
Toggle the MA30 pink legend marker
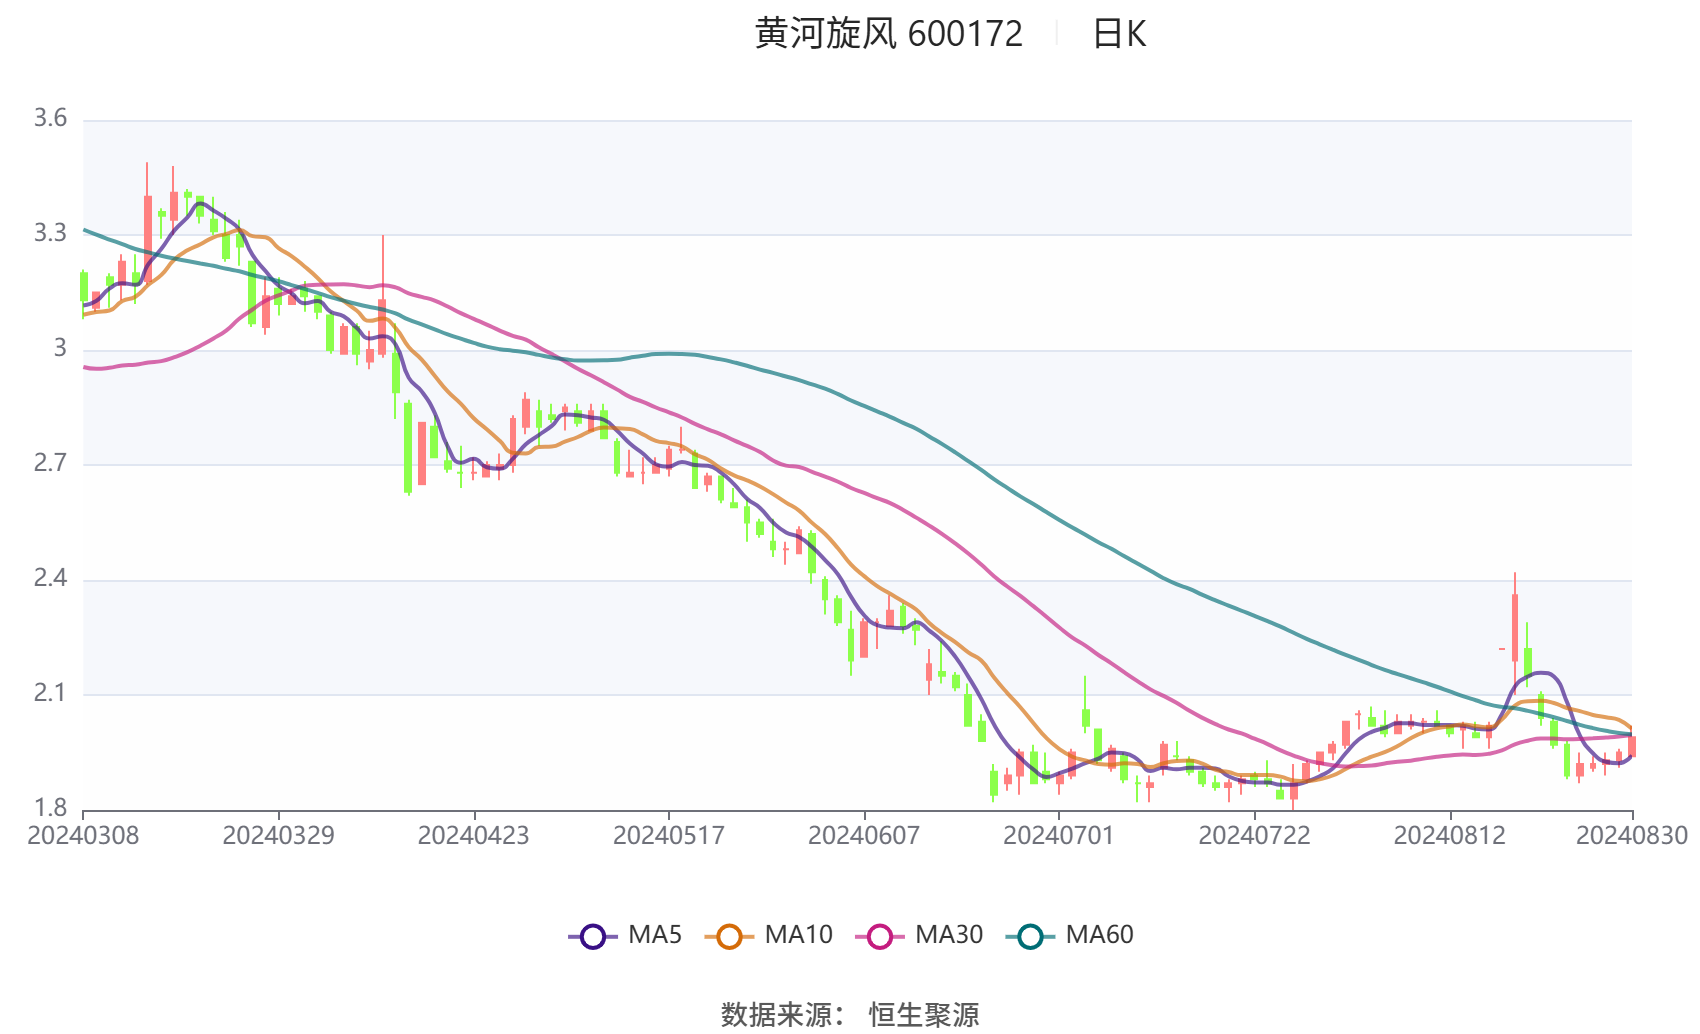coord(880,936)
